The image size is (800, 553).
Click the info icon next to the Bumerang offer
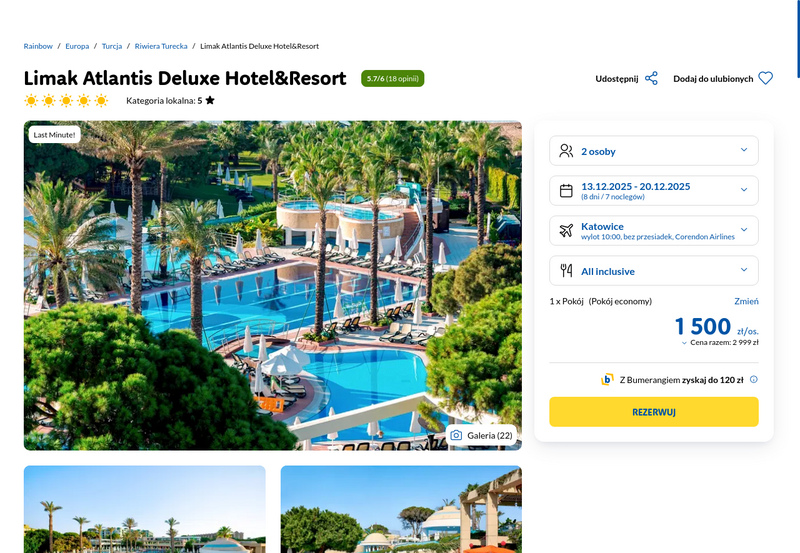pyautogui.click(x=754, y=379)
